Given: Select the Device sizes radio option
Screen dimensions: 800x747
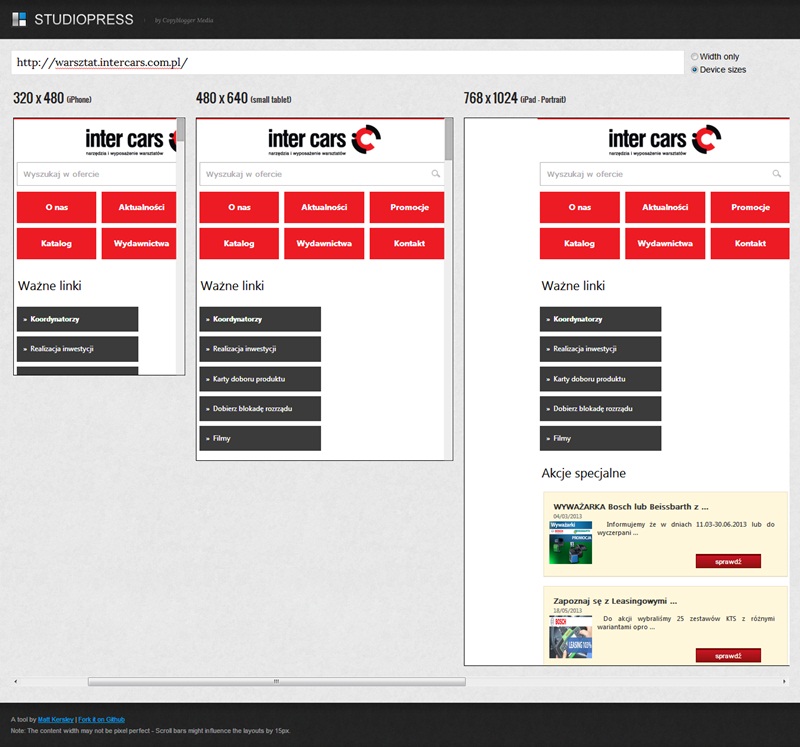Looking at the screenshot, I should (695, 70).
